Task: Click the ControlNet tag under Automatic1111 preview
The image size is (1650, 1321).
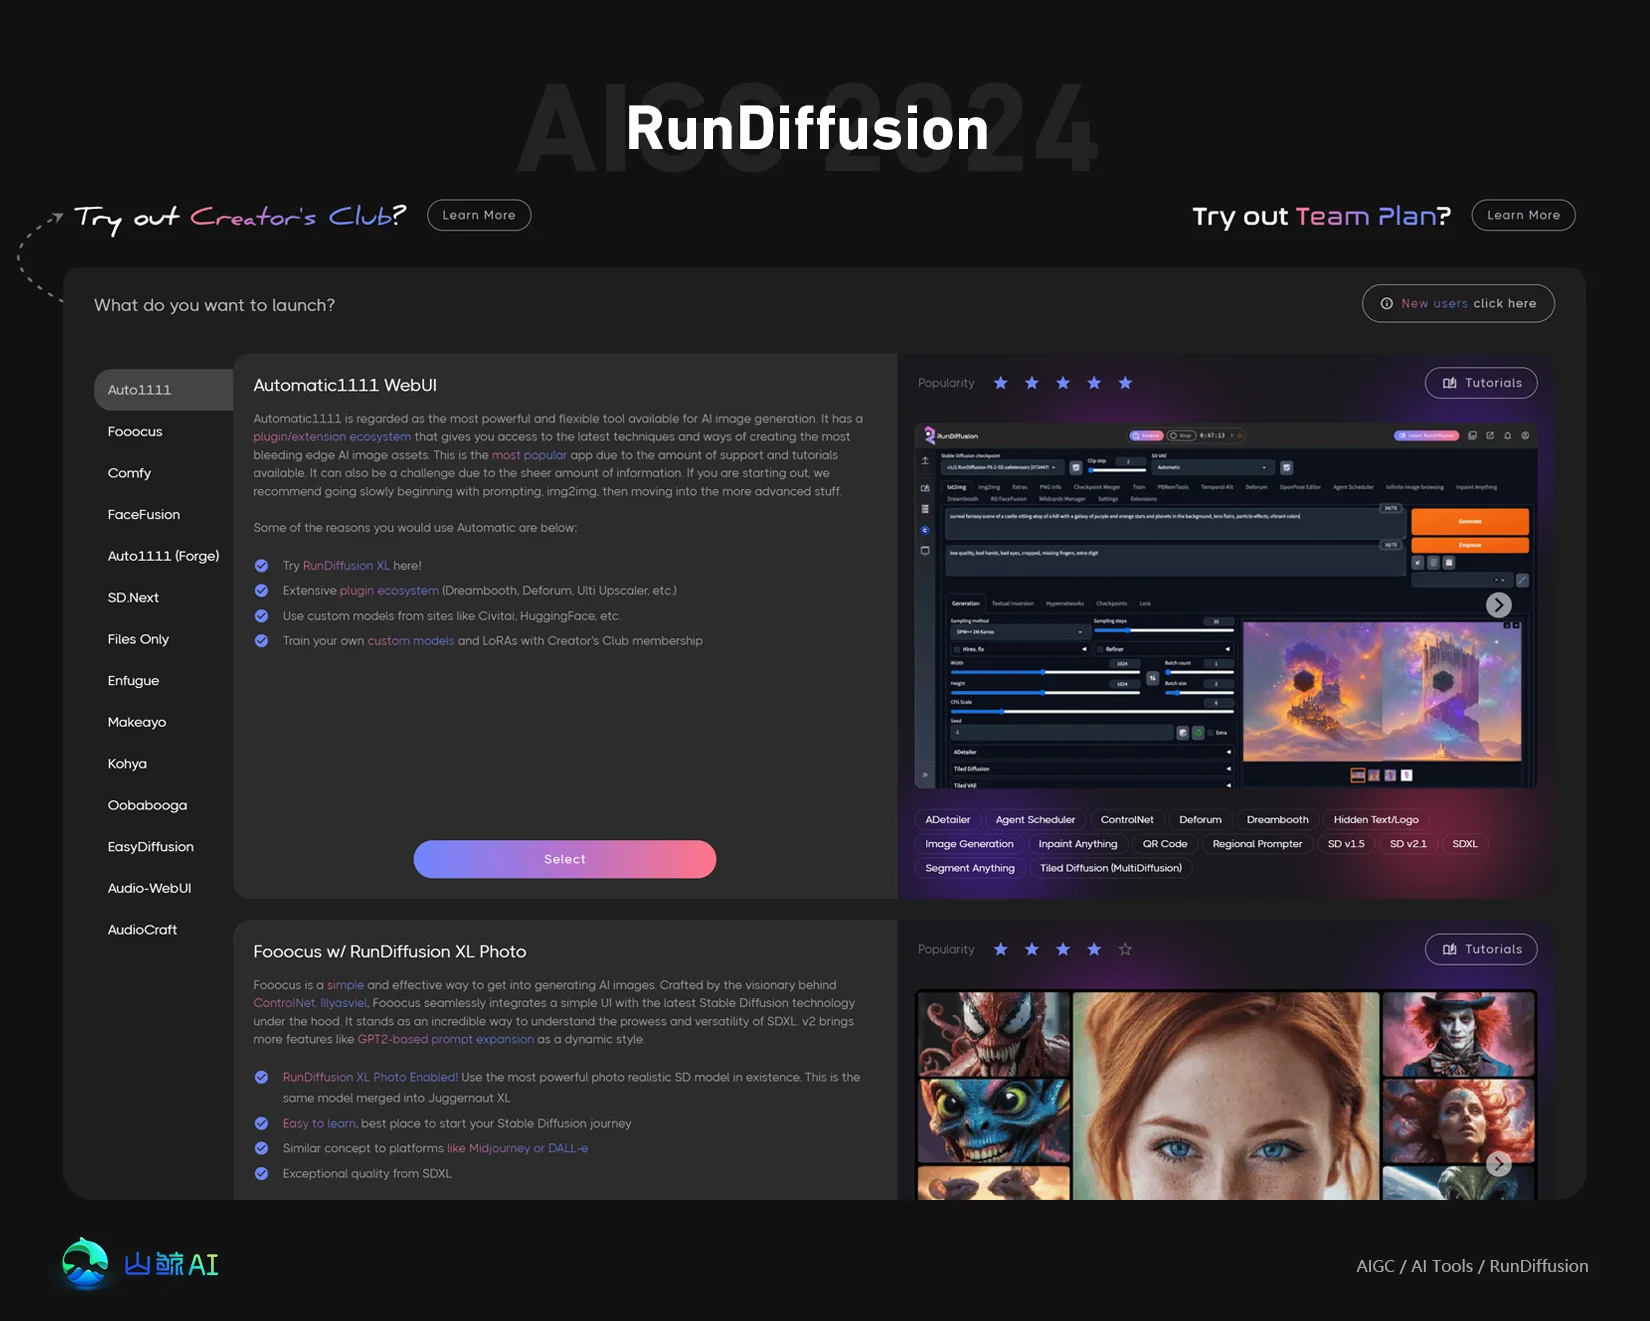Action: coord(1127,819)
